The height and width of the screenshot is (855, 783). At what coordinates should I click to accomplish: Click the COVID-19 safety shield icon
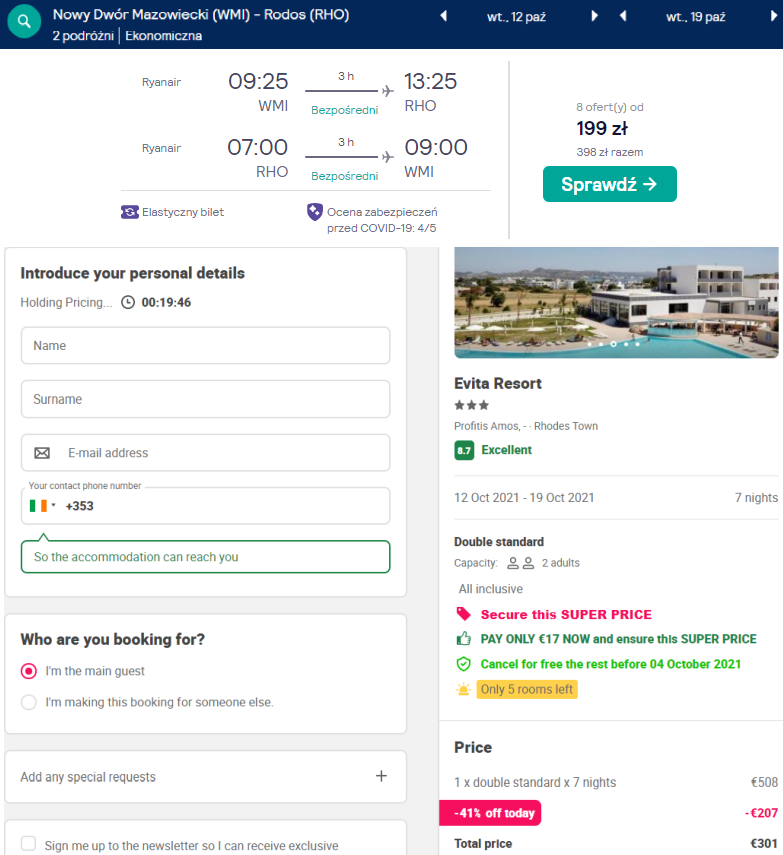click(x=315, y=212)
